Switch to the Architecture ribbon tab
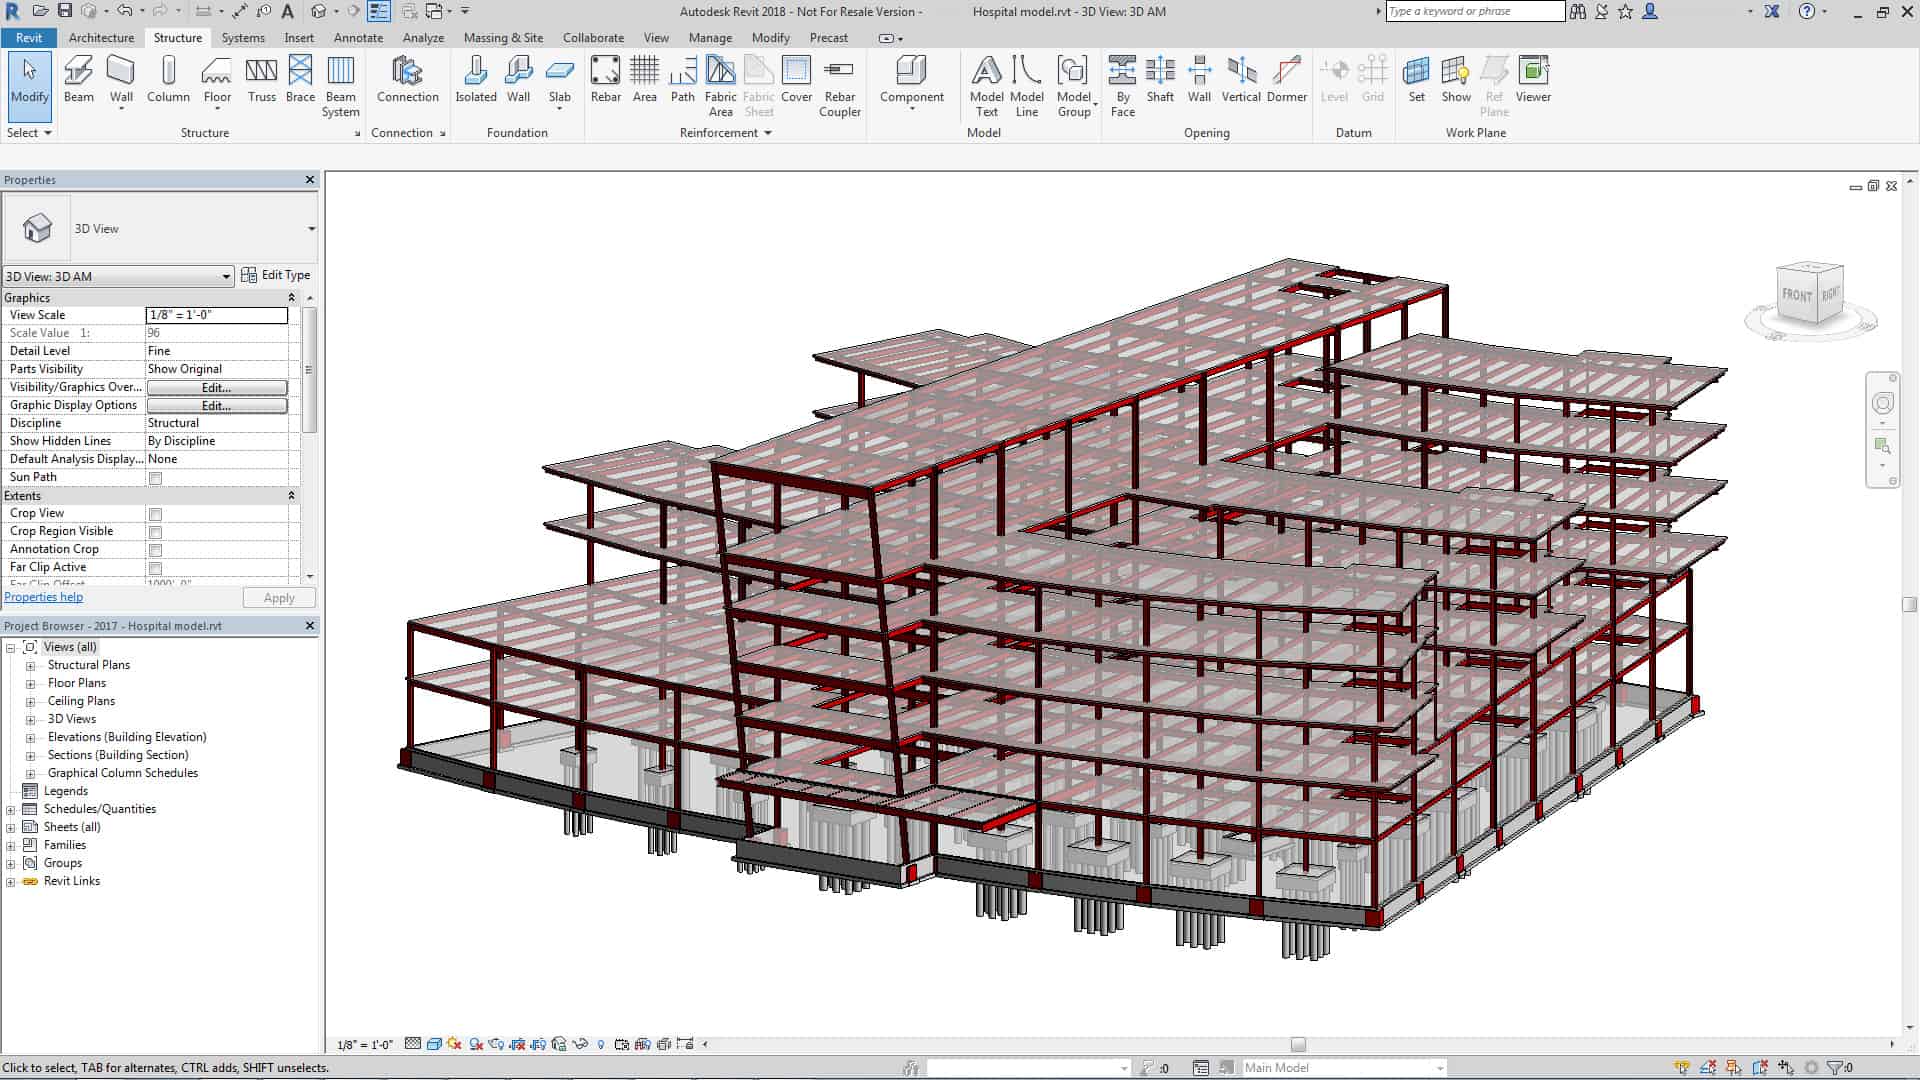This screenshot has height=1080, width=1920. (x=100, y=37)
